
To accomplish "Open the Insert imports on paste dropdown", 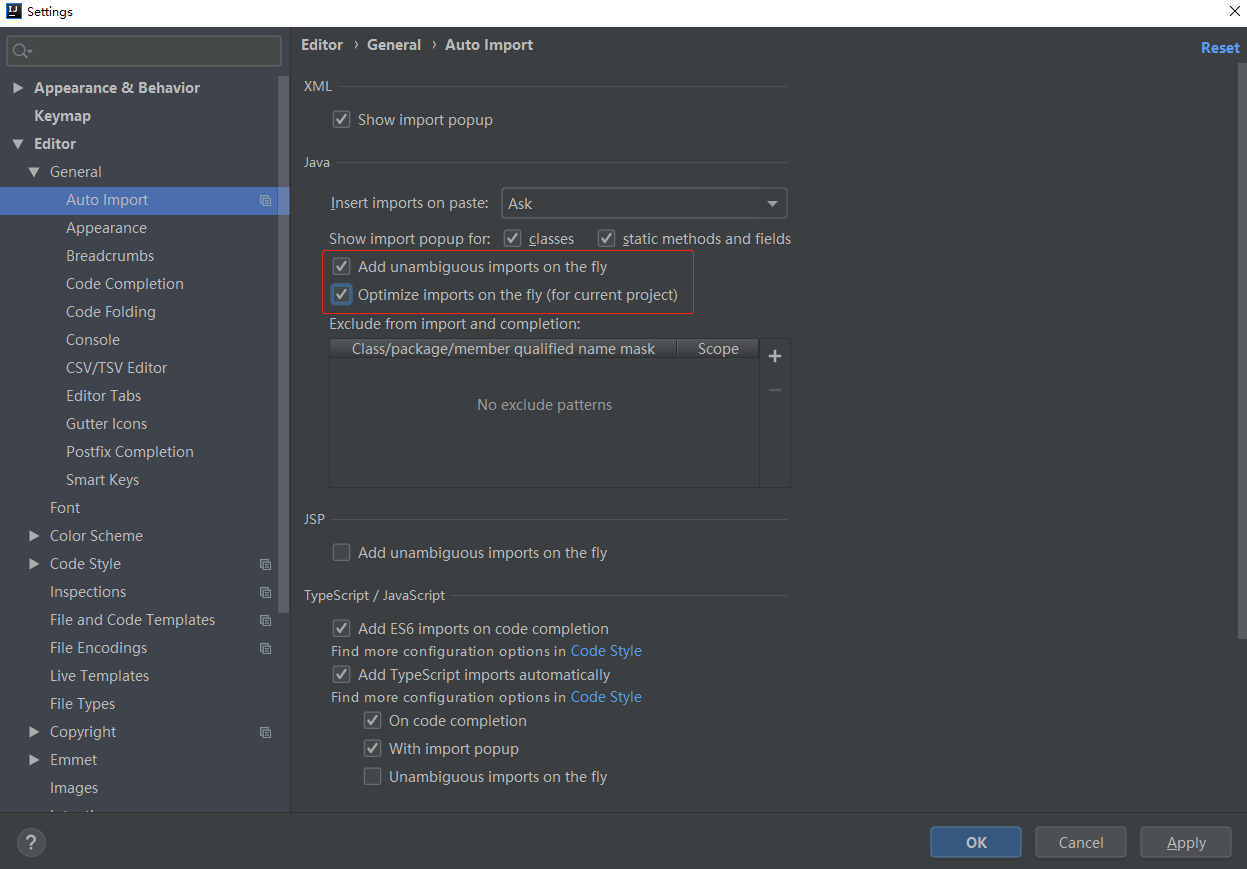I will [x=644, y=203].
